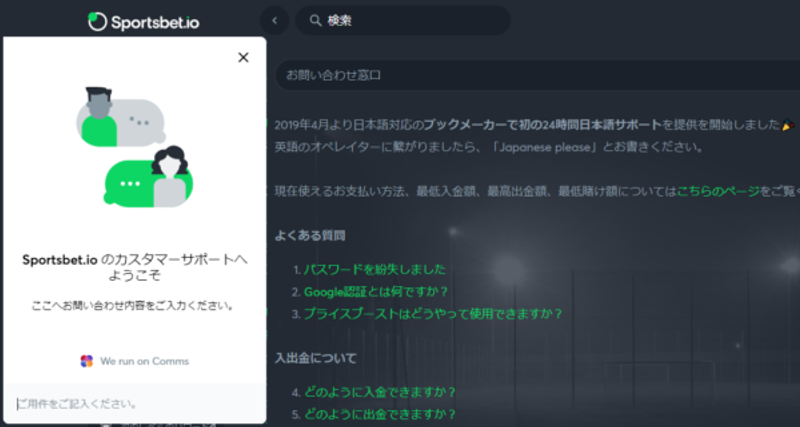
Task: Click the We run on Comms link
Action: (x=144, y=361)
